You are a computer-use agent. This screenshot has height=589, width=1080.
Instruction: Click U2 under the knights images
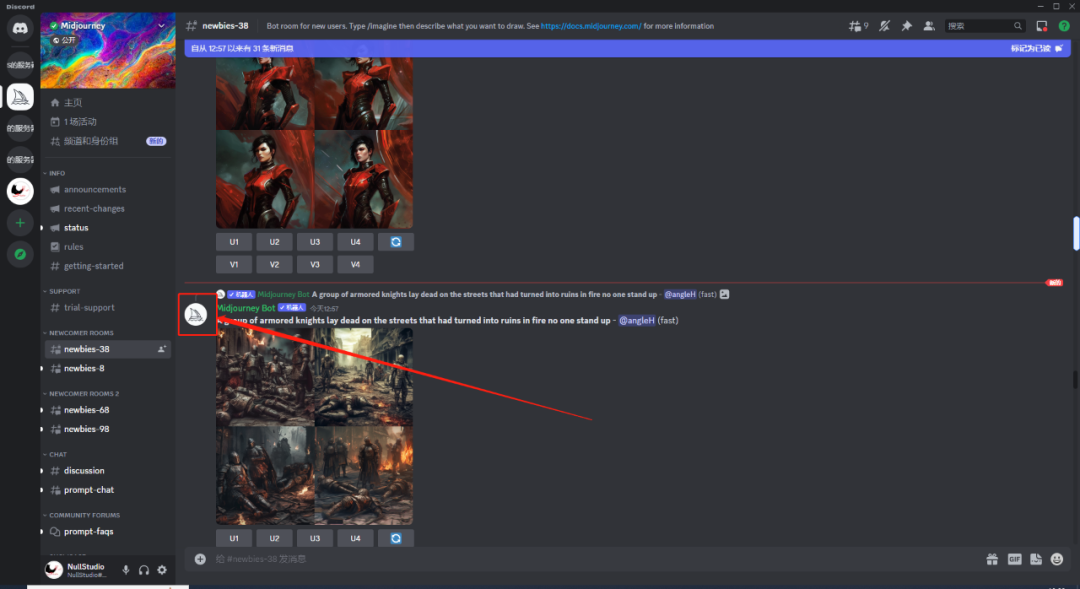click(274, 538)
